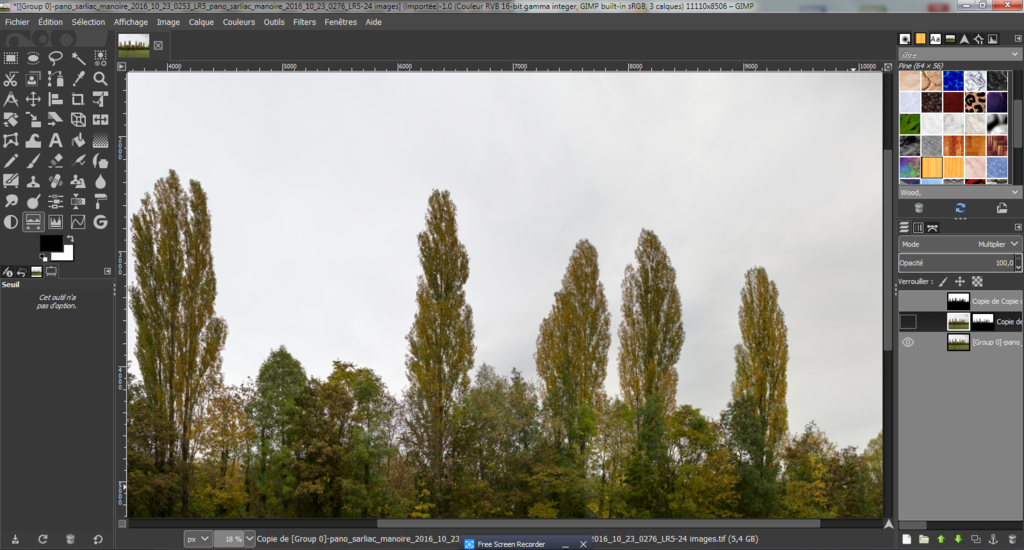1024x550 pixels.
Task: Open the Fichier menu
Action: [x=17, y=22]
